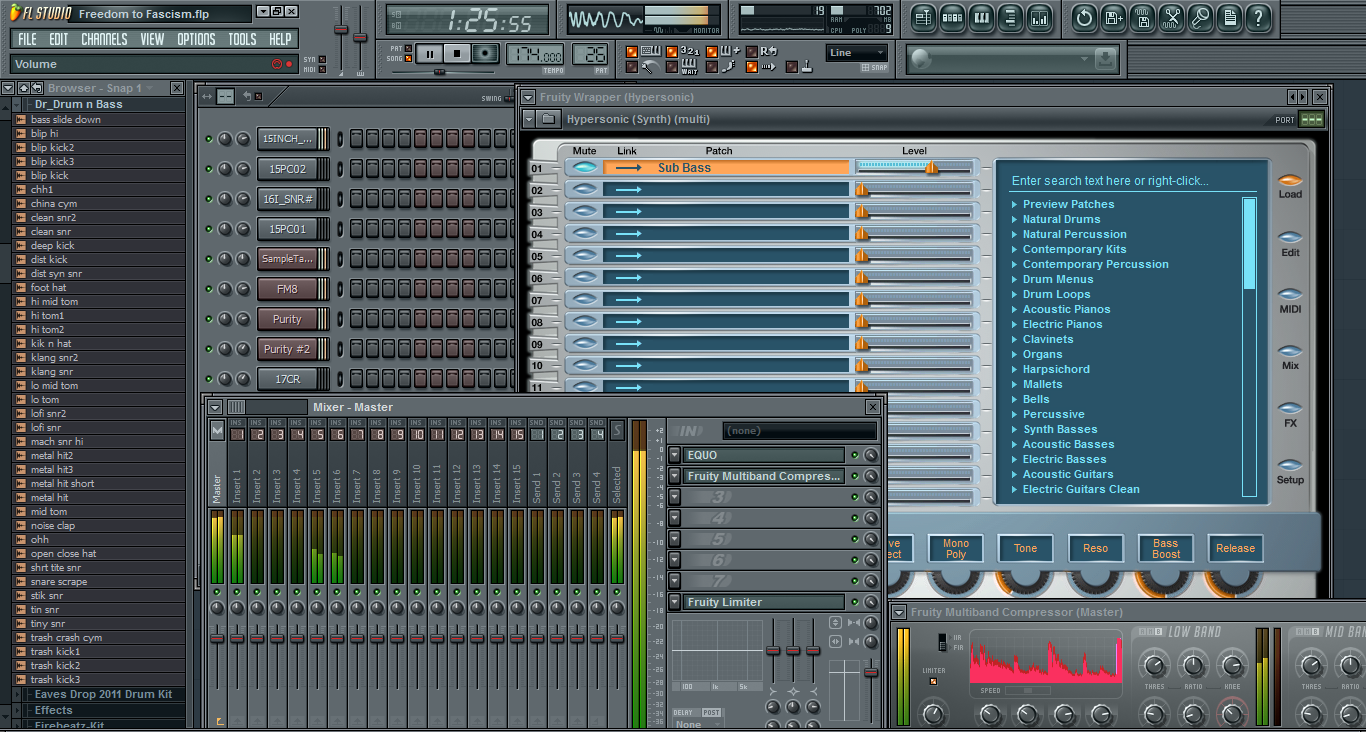This screenshot has width=1366, height=732.
Task: Click the Mono Poly button in Hypersonic
Action: tap(956, 548)
